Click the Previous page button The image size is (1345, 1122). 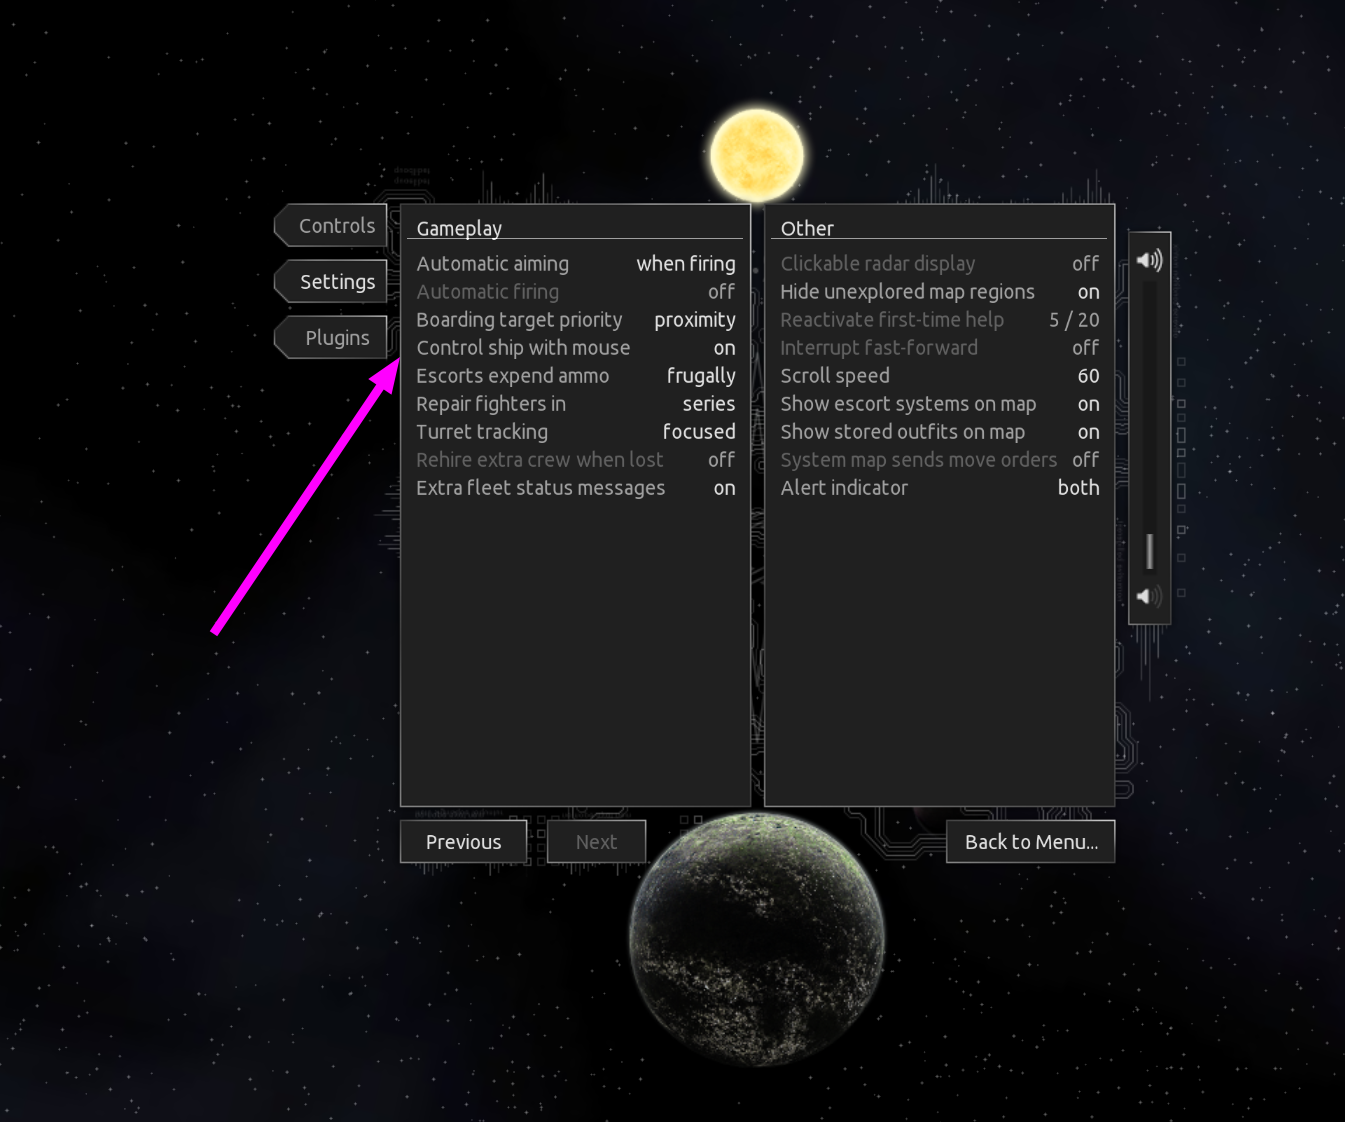[x=463, y=841]
